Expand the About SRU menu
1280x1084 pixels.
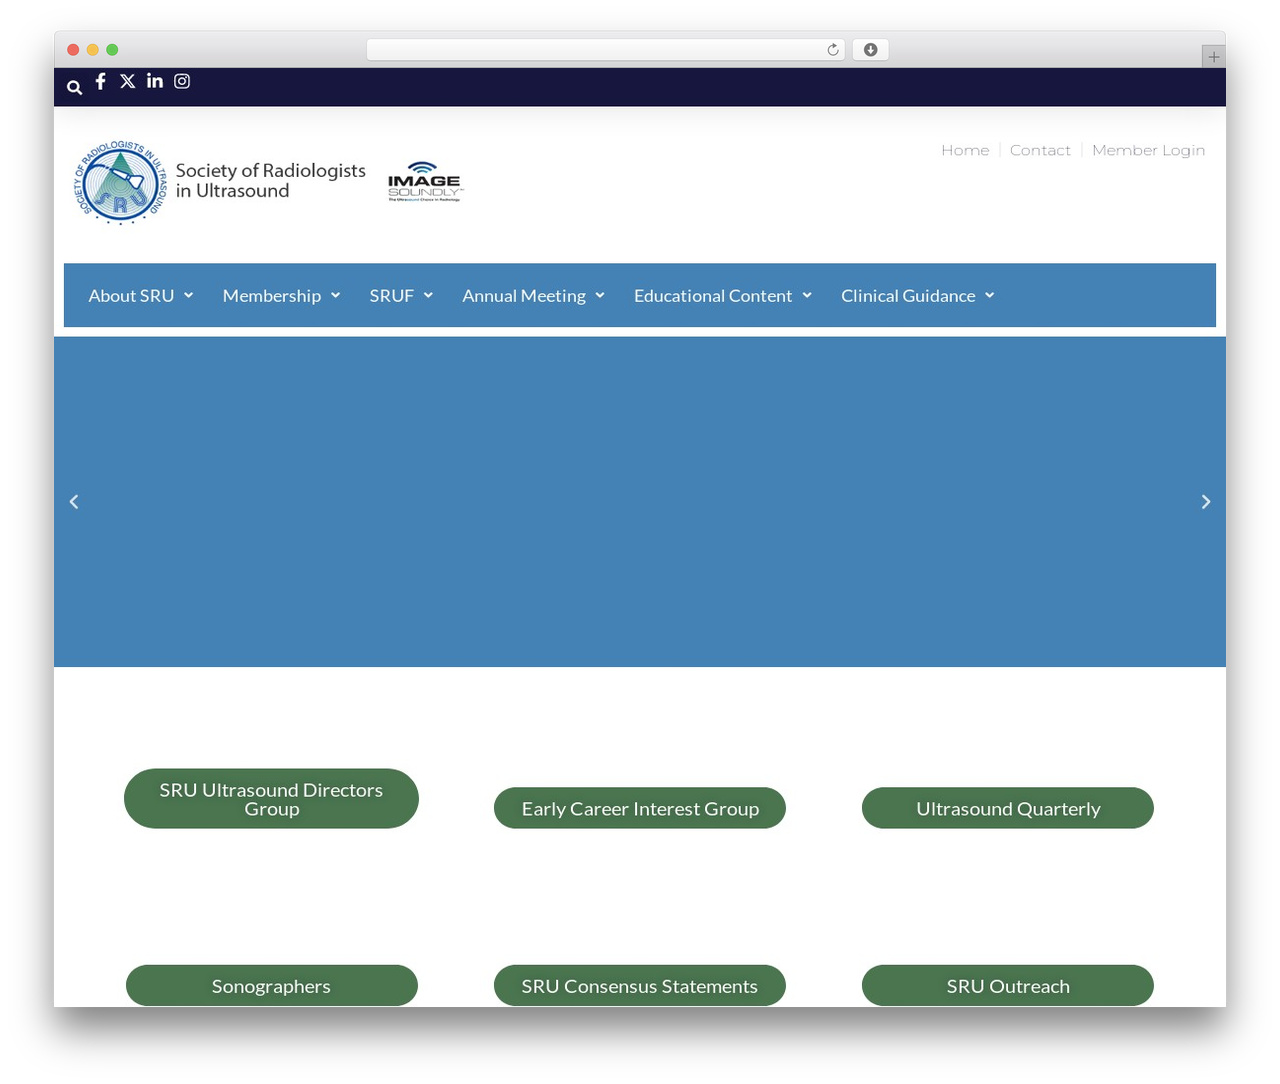141,296
